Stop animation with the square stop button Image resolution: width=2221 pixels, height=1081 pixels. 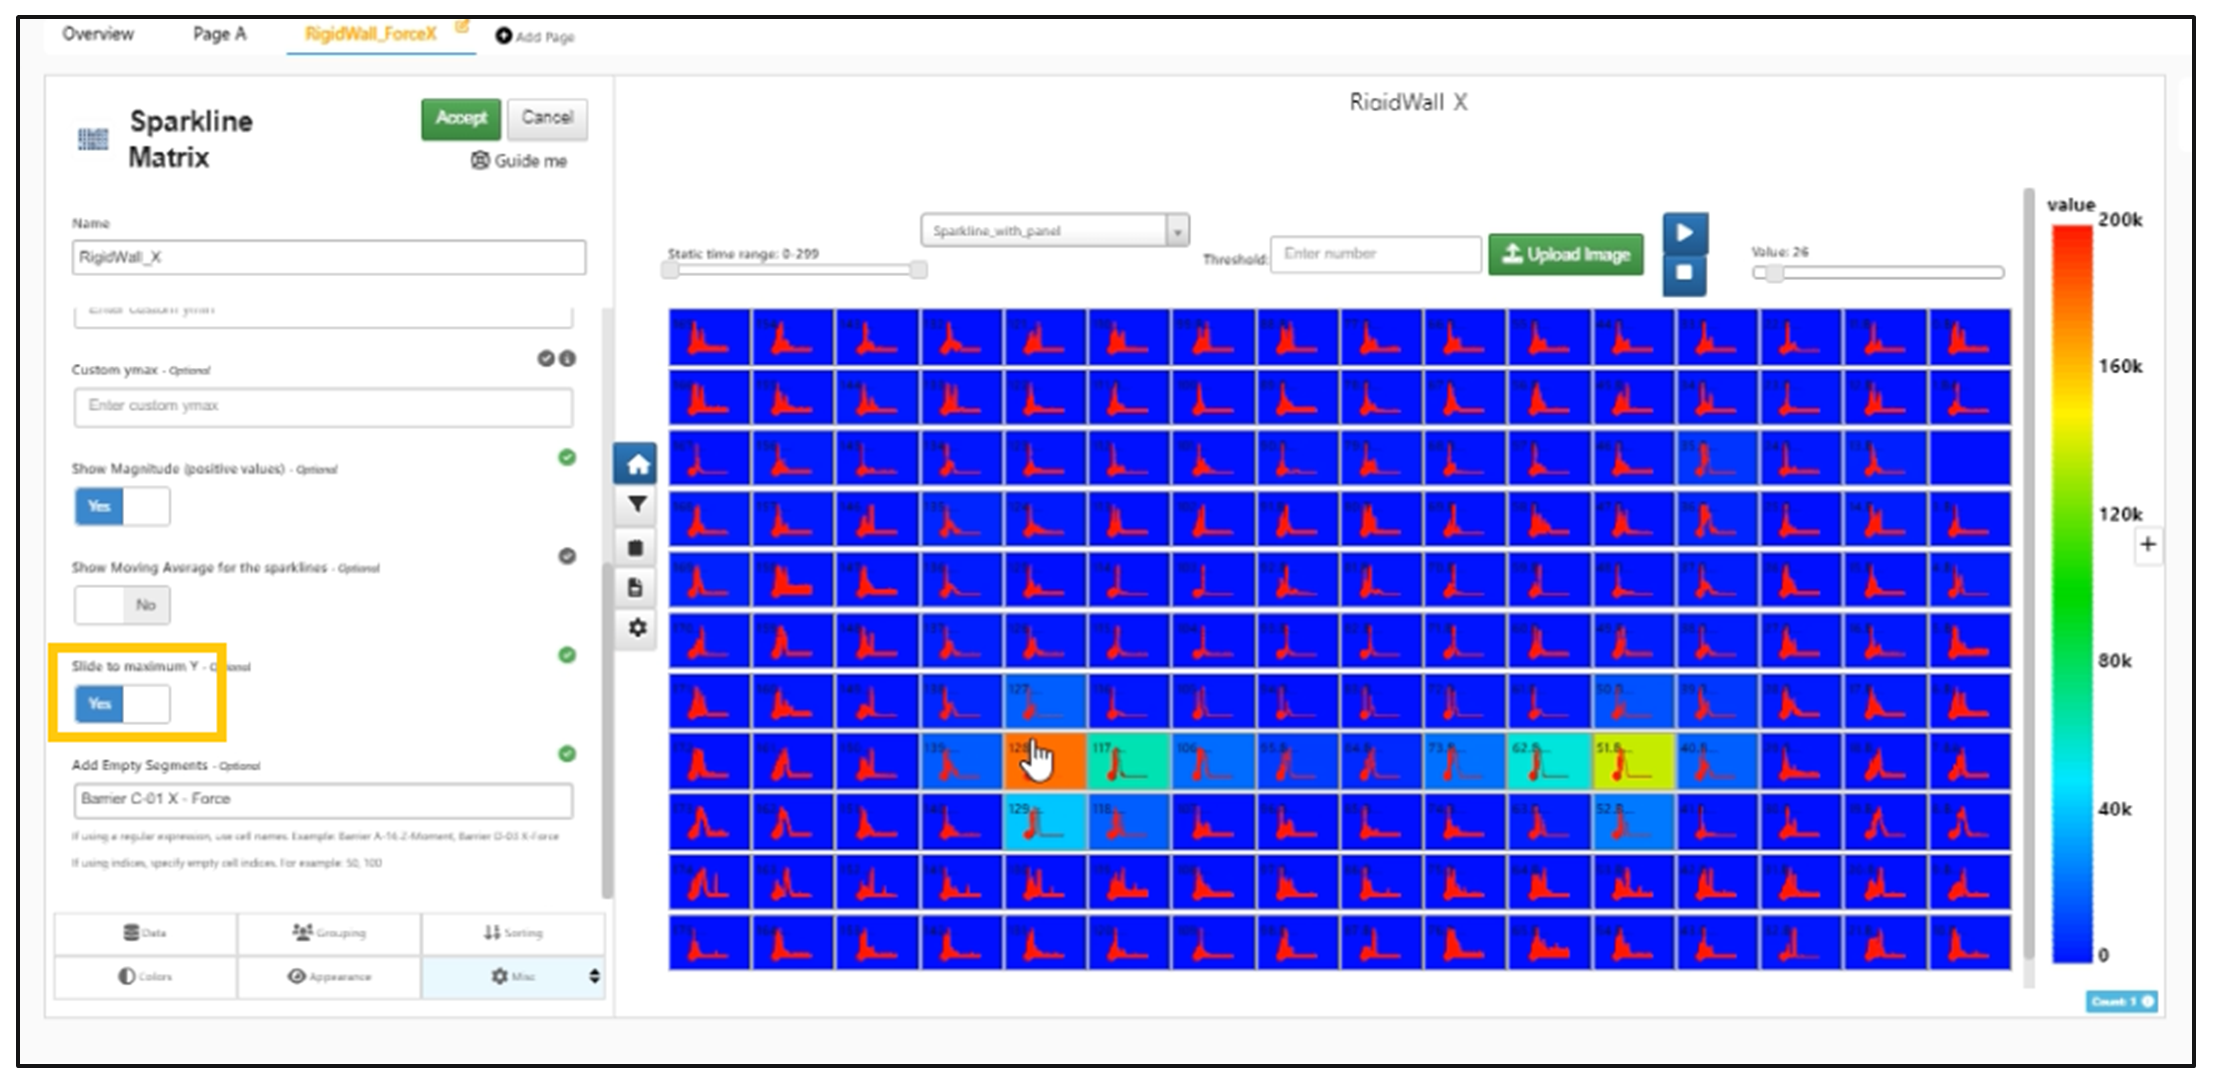[1685, 274]
